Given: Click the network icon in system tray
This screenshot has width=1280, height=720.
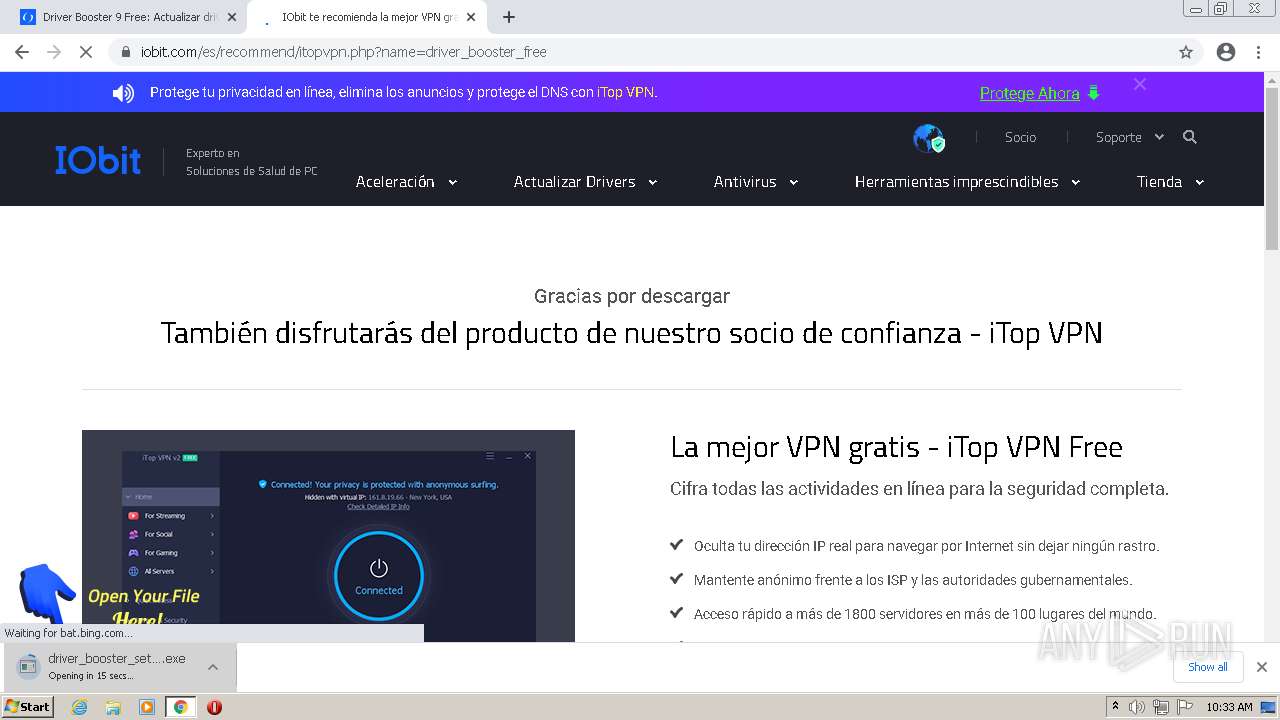Looking at the screenshot, I should tap(1161, 707).
